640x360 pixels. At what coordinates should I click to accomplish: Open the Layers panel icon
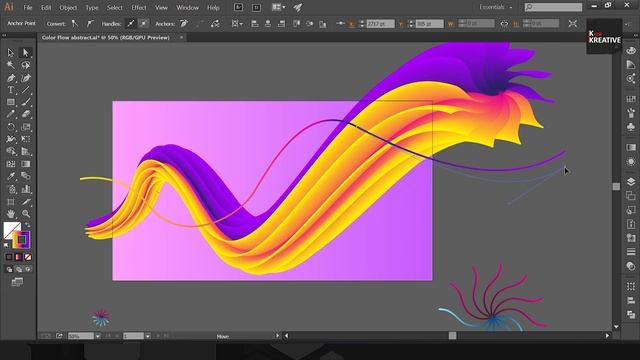point(631,182)
